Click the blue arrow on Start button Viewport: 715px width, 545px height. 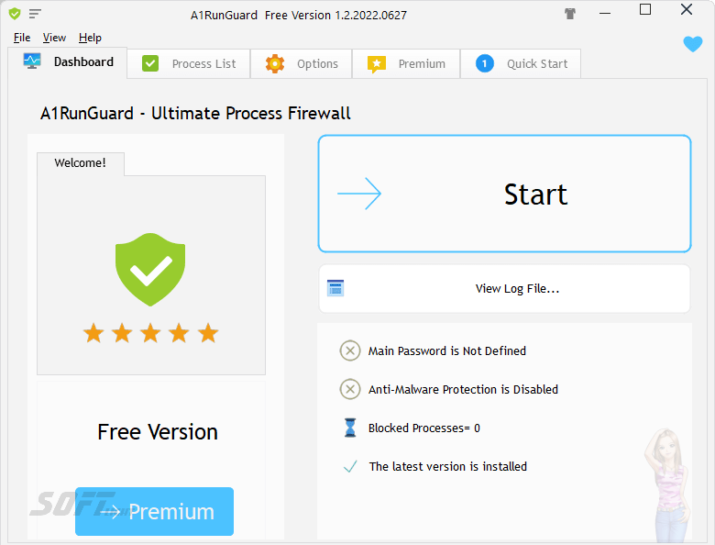359,194
